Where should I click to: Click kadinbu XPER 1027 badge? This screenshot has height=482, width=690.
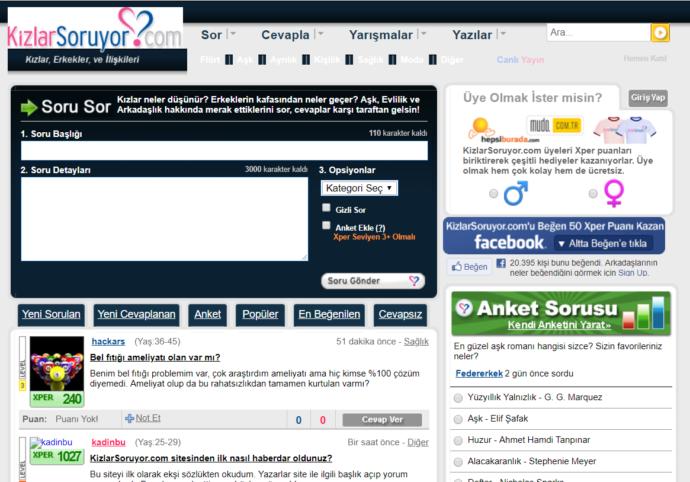click(x=57, y=456)
